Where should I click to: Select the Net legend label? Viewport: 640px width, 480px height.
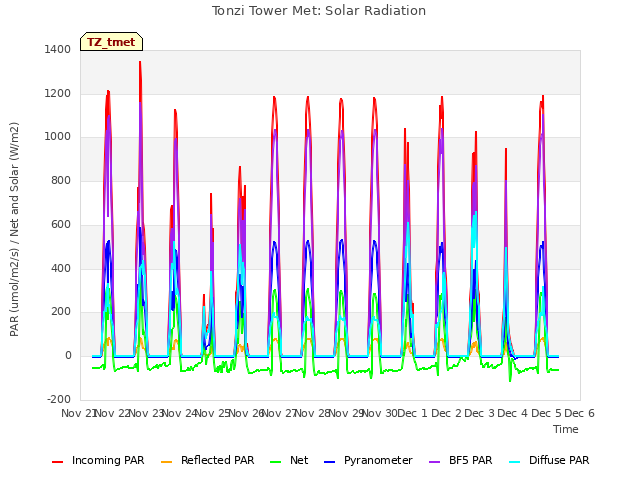pyautogui.click(x=299, y=460)
